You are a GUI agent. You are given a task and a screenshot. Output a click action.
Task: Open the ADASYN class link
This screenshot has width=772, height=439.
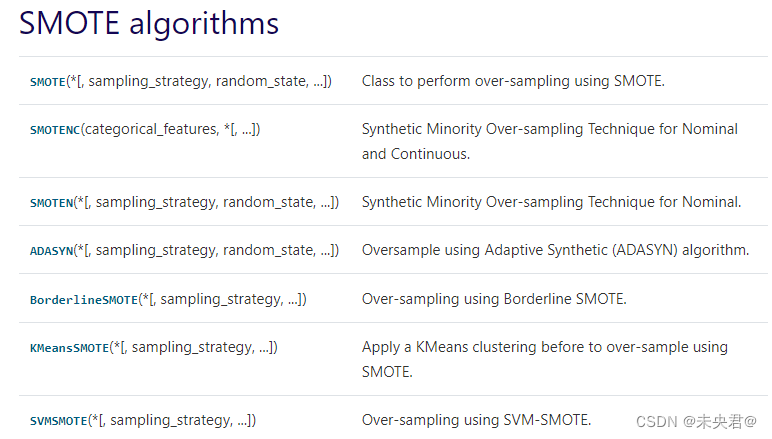coord(51,251)
